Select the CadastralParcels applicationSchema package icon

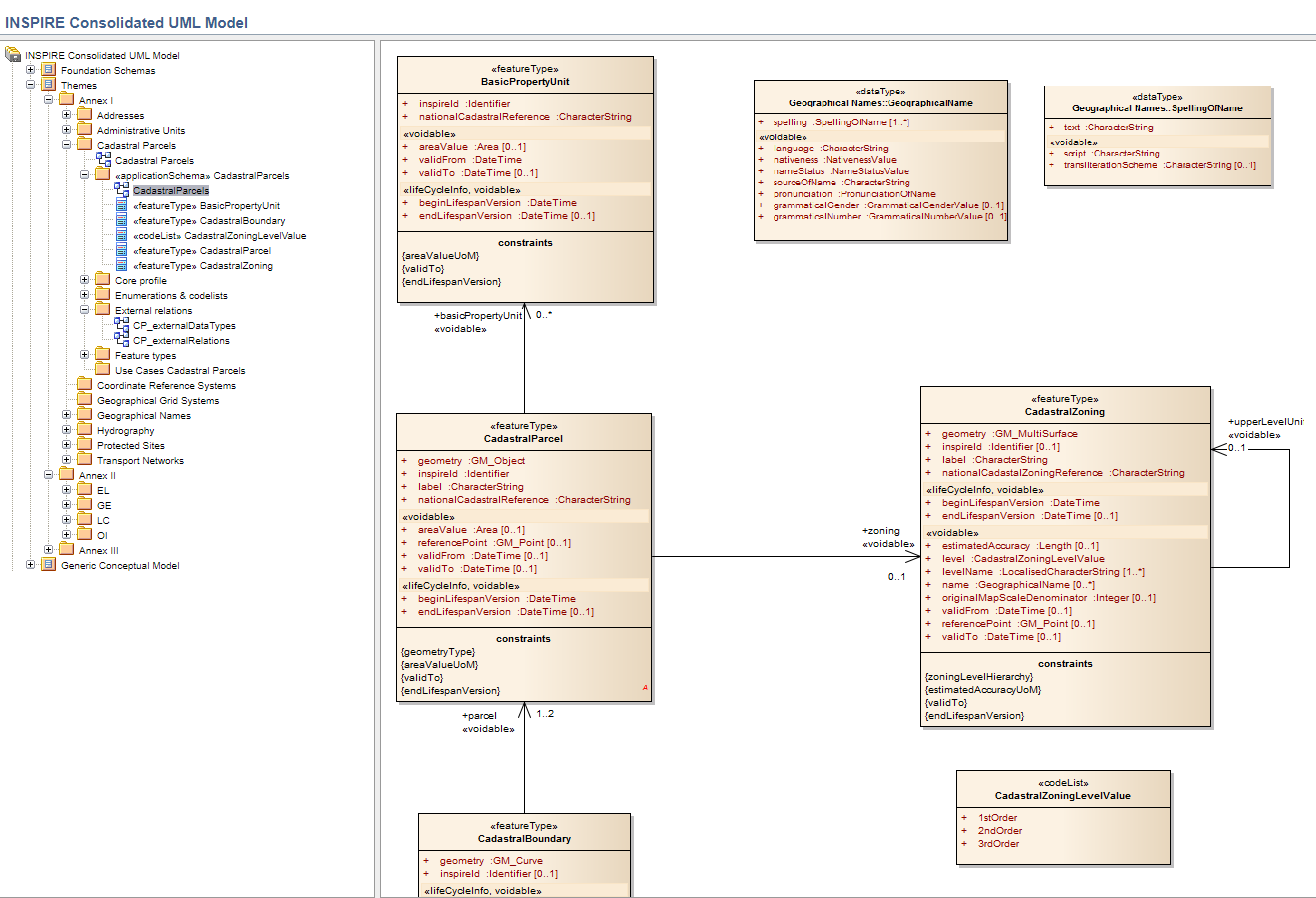pos(101,174)
